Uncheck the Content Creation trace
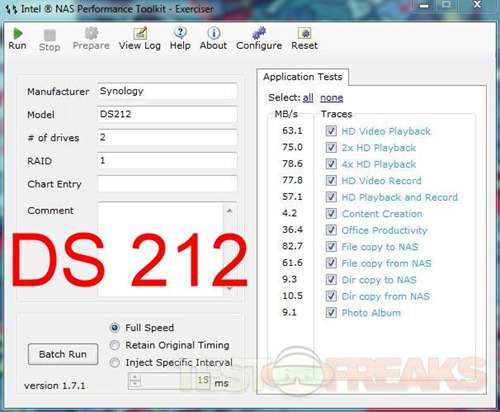This screenshot has width=500, height=412. pyautogui.click(x=331, y=213)
